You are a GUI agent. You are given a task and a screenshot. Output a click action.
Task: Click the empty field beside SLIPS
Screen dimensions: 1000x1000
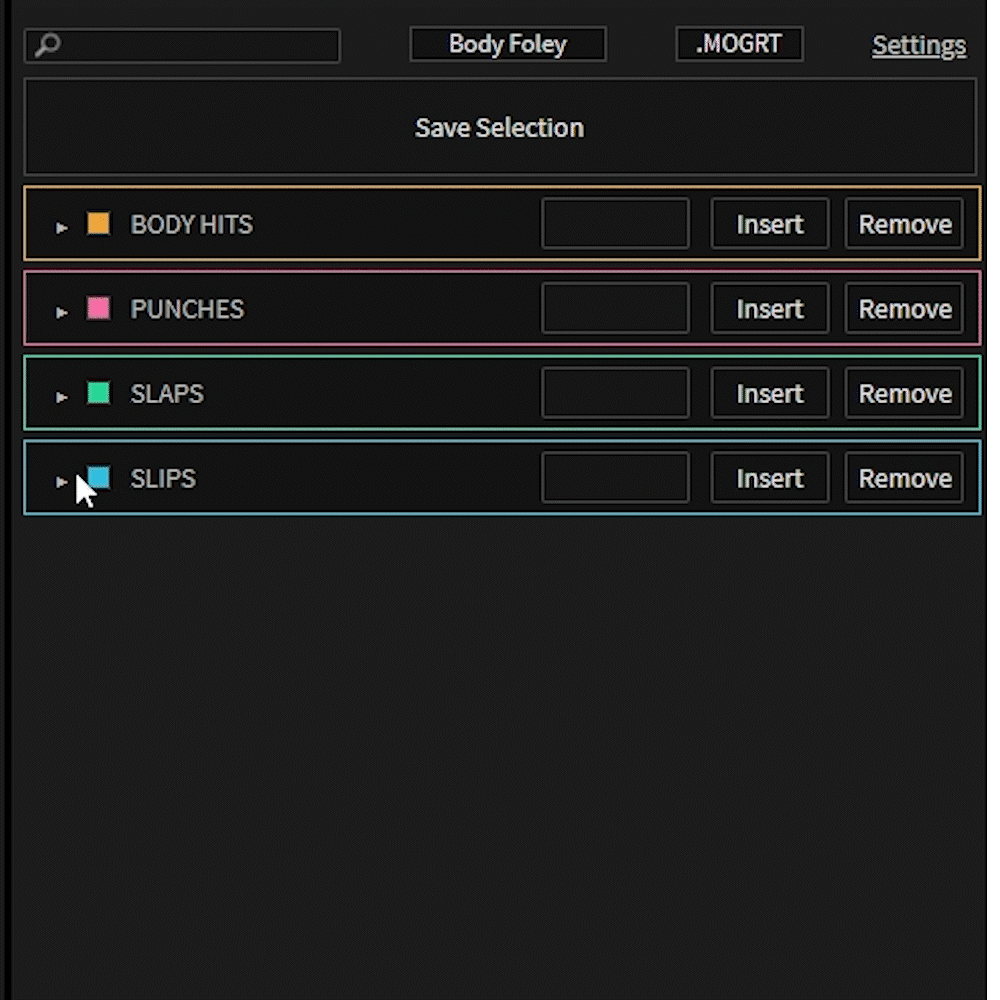615,478
